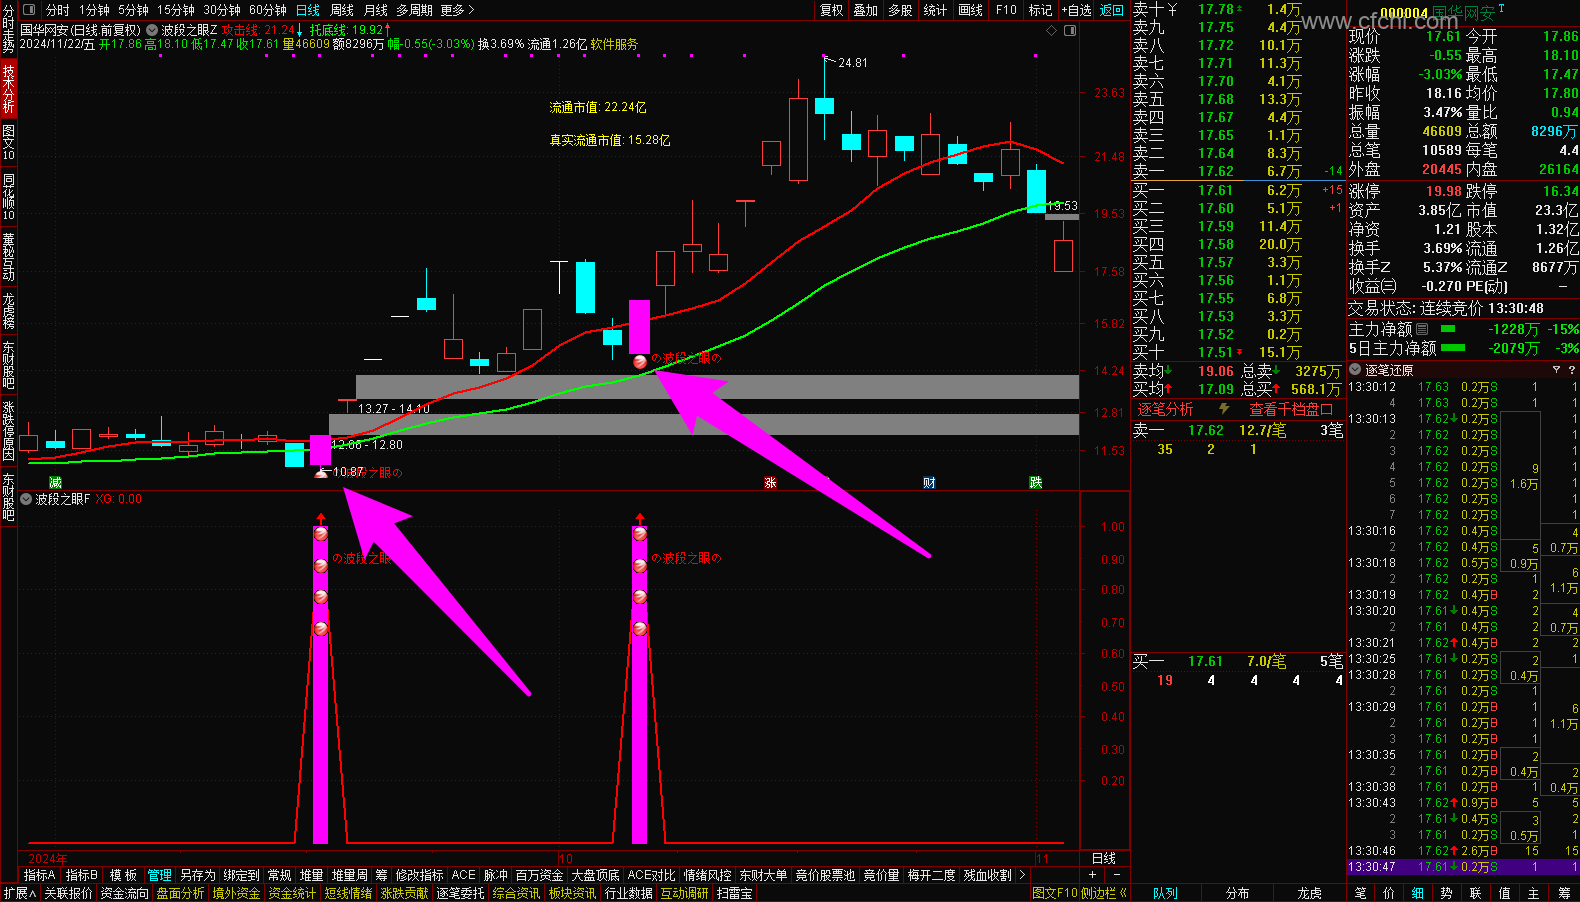Click 另存为 in the indicator bar

[198, 875]
